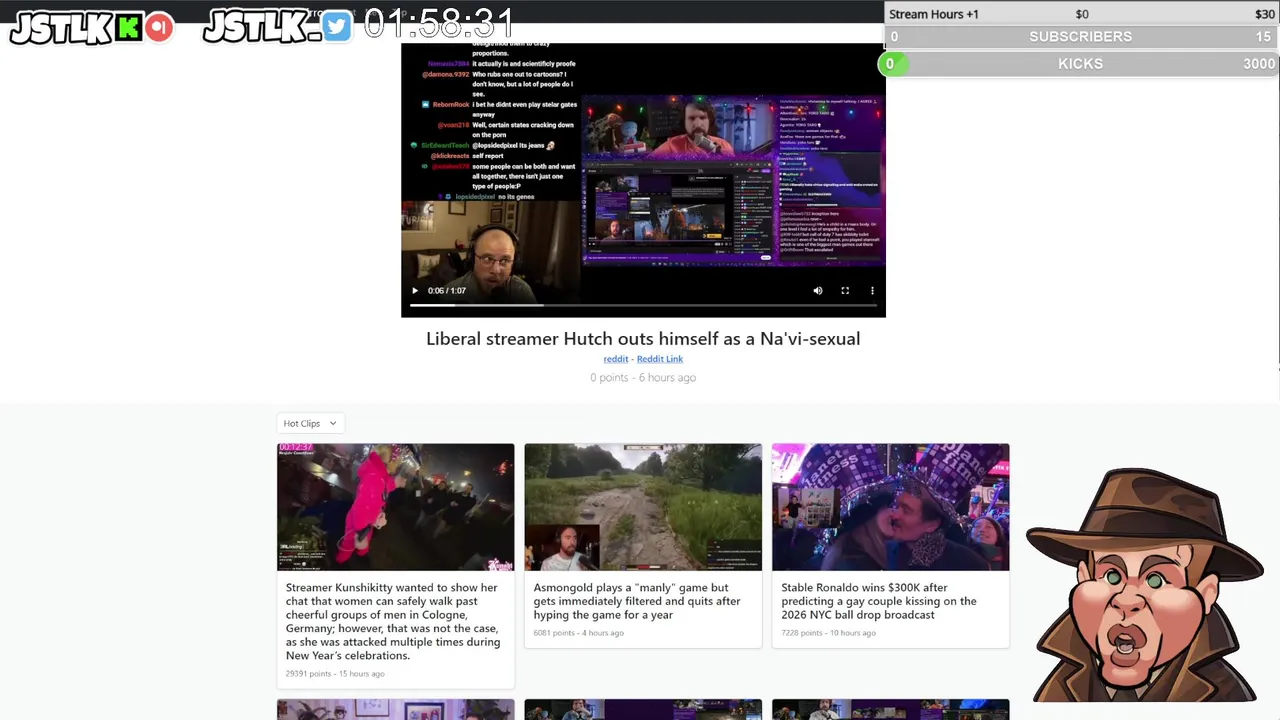1280x720 pixels.
Task: Click the SUBSCRIBERS goal bar
Action: (x=1080, y=37)
